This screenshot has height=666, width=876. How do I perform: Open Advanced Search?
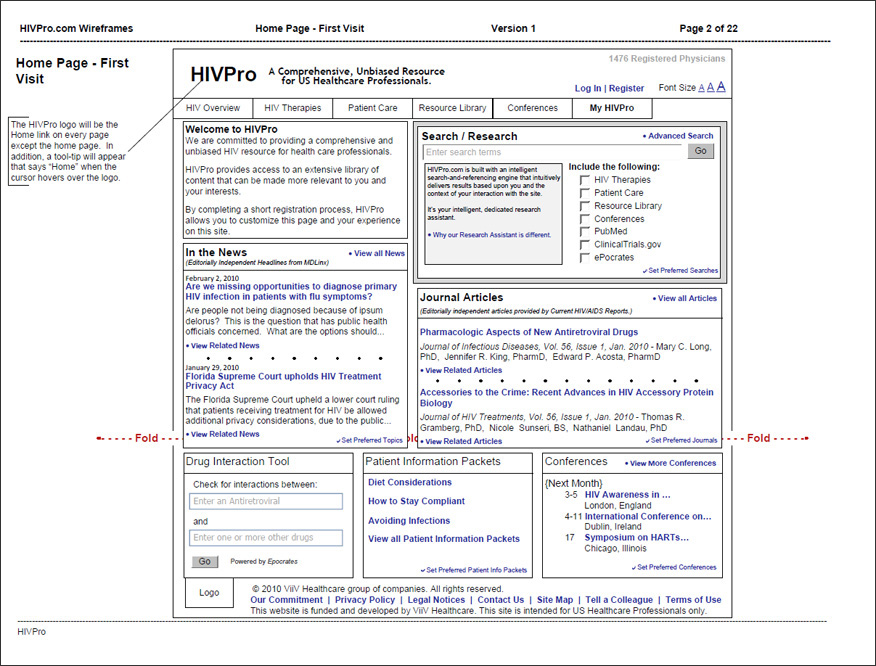click(680, 136)
